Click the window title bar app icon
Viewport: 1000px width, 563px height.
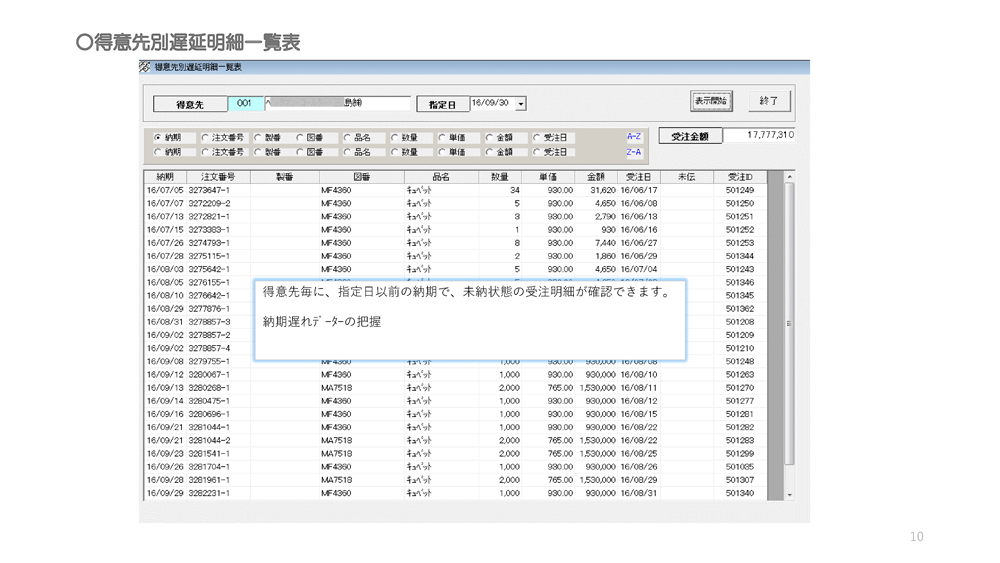pos(145,67)
